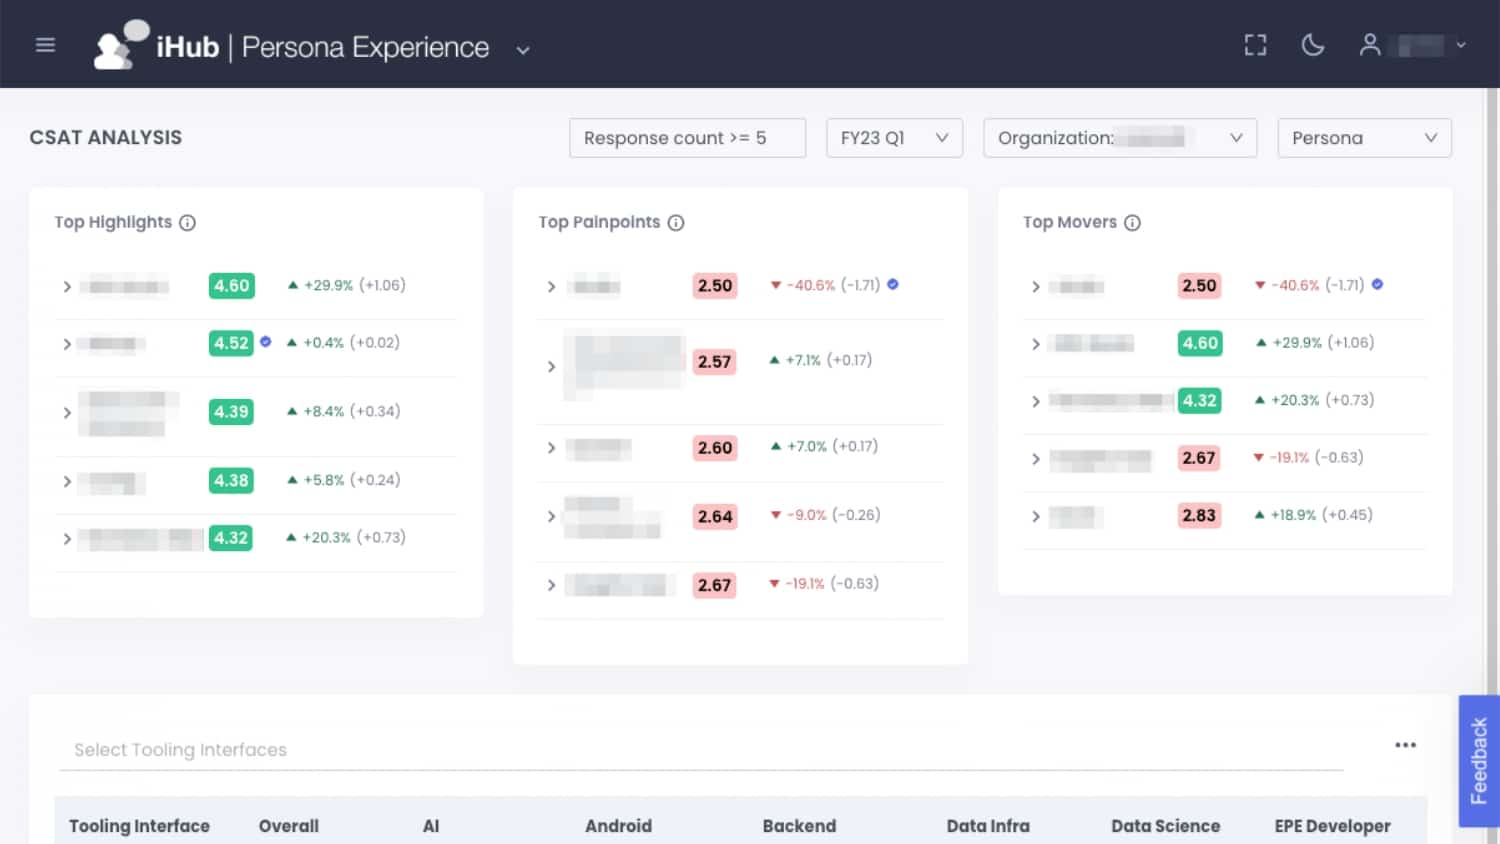Expand the user account dropdown arrow
Viewport: 1500px width, 844px height.
tap(1461, 45)
